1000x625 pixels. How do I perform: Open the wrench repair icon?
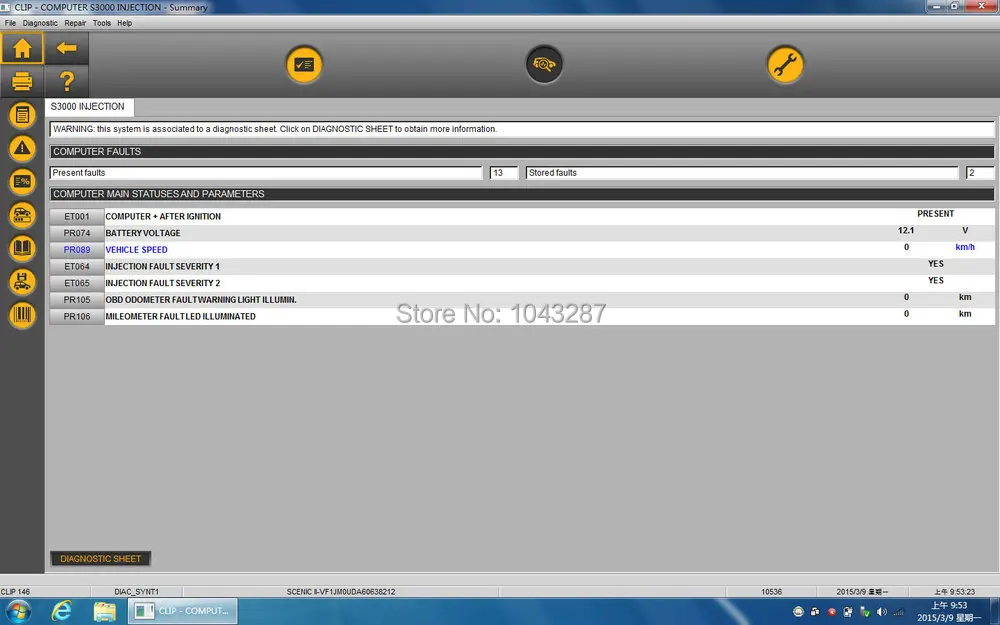(785, 64)
